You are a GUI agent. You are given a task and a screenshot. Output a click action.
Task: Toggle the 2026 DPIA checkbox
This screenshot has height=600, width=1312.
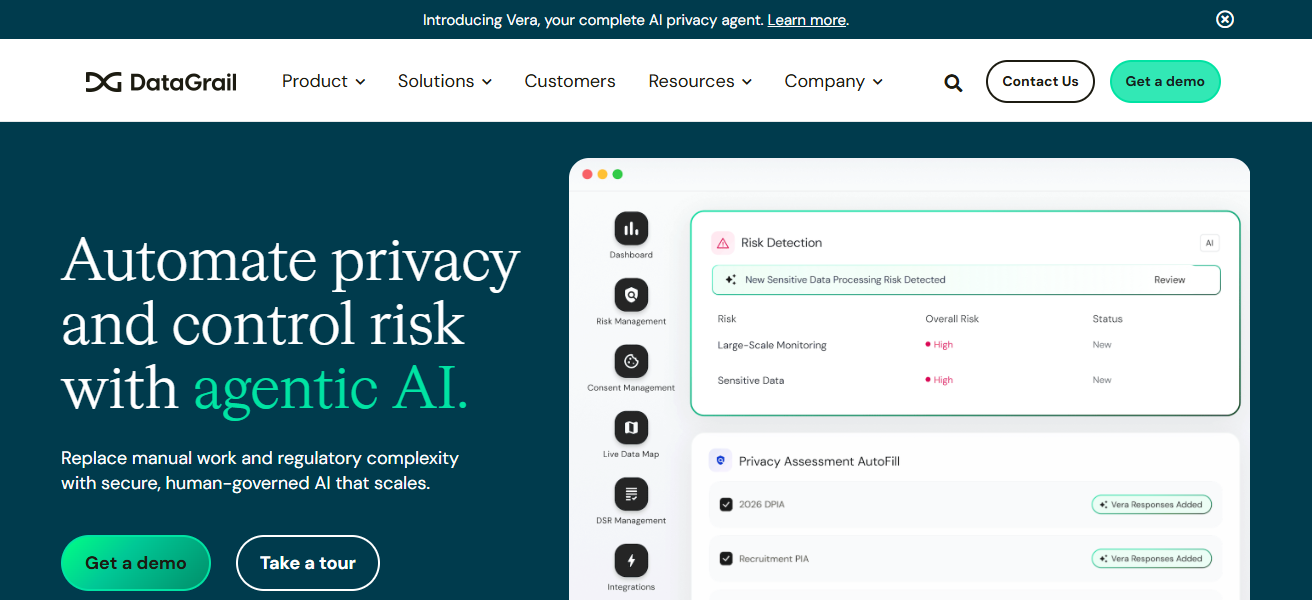pyautogui.click(x=726, y=505)
